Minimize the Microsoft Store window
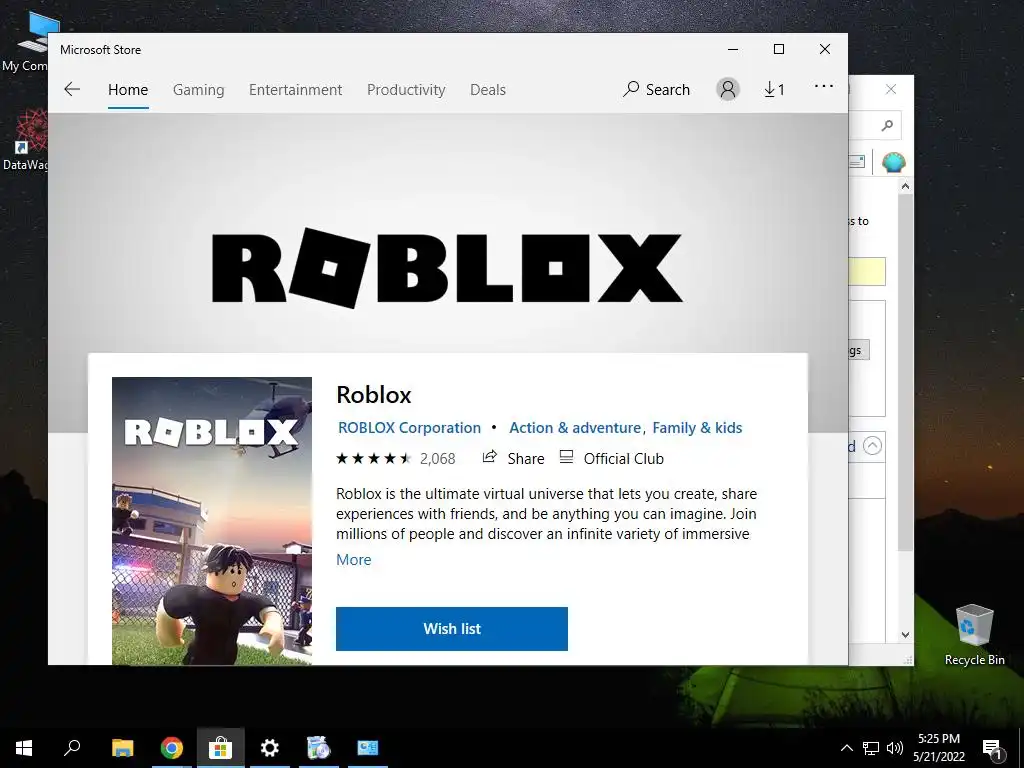1024x768 pixels. (733, 49)
